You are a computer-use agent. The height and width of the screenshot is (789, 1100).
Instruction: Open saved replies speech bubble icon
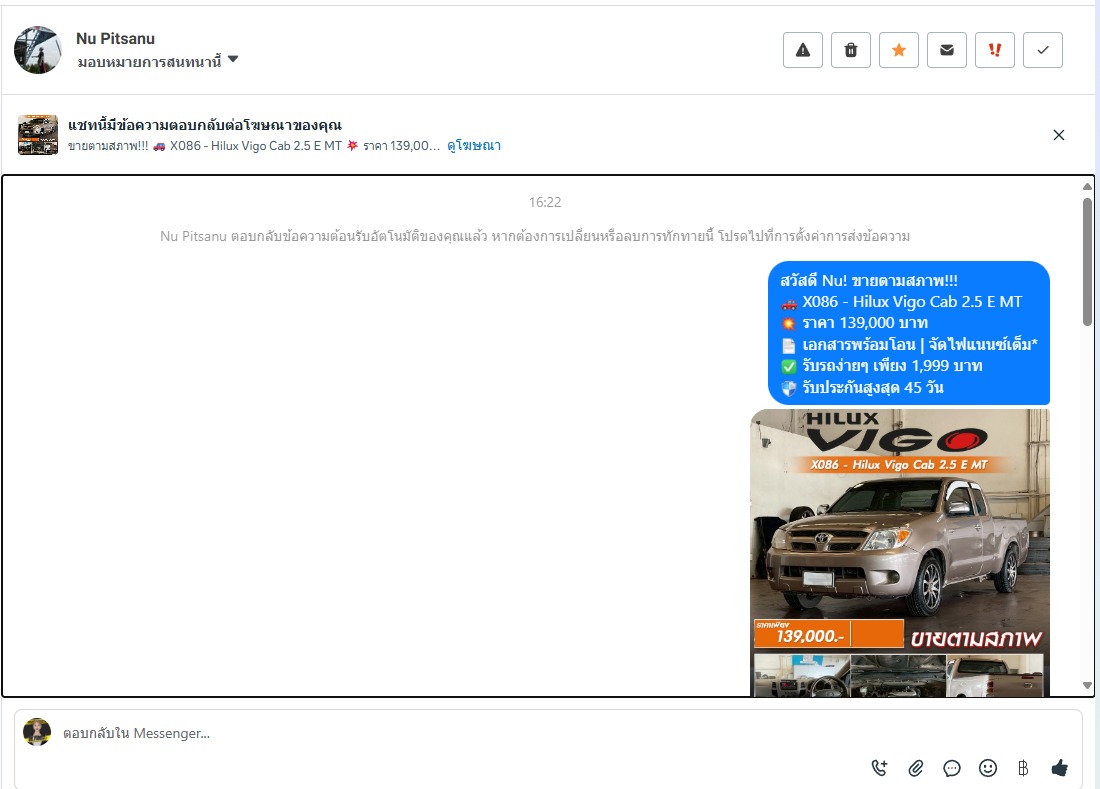pos(951,768)
